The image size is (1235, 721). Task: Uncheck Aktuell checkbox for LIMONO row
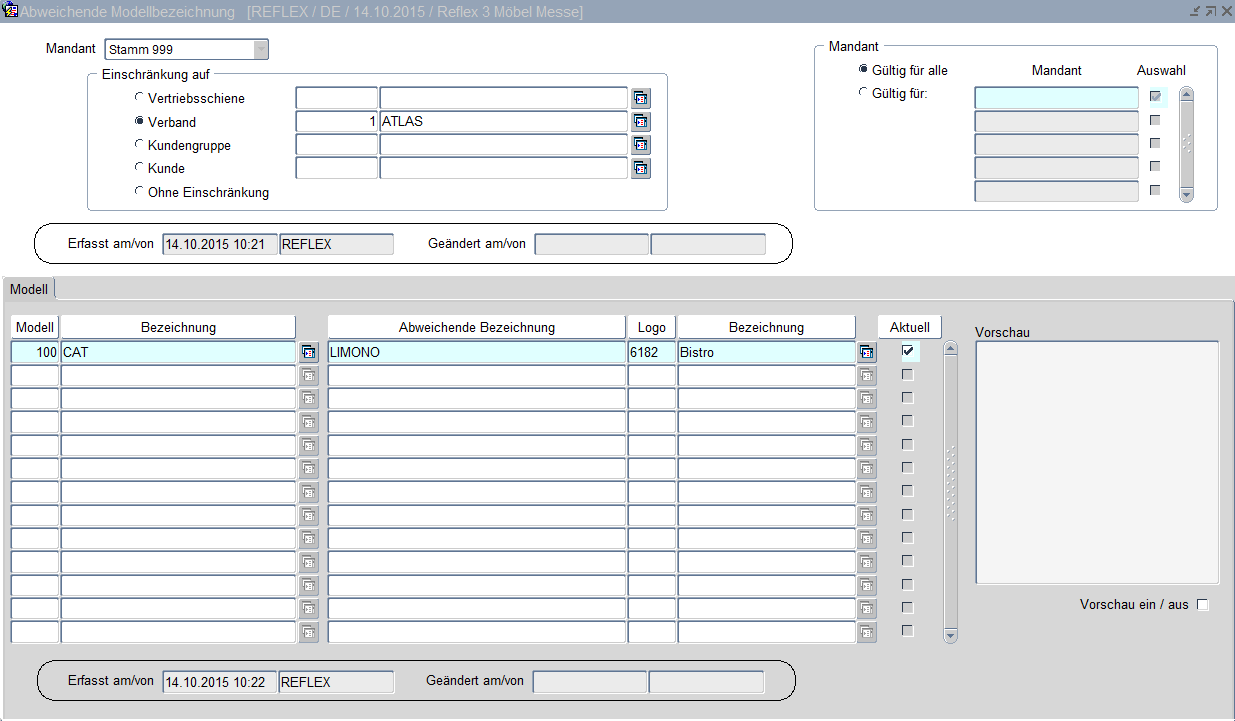click(908, 351)
